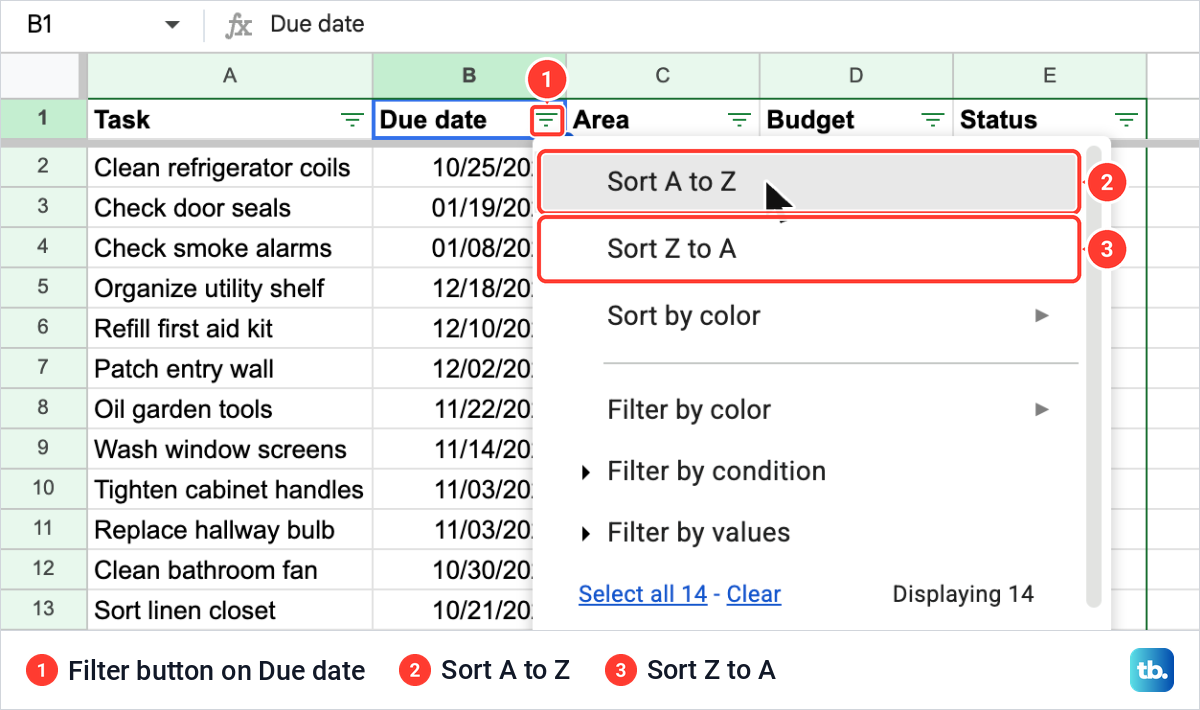Click the Task header cell
Viewport: 1200px width, 710px height.
[x=230, y=120]
